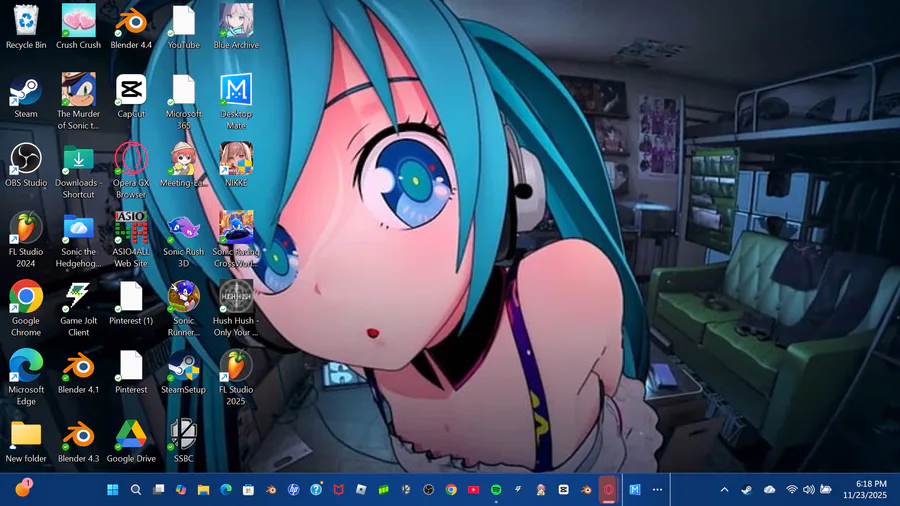Viewport: 900px width, 506px height.
Task: Select the Meeting-Ea... desktop icon
Action: pyautogui.click(x=184, y=165)
